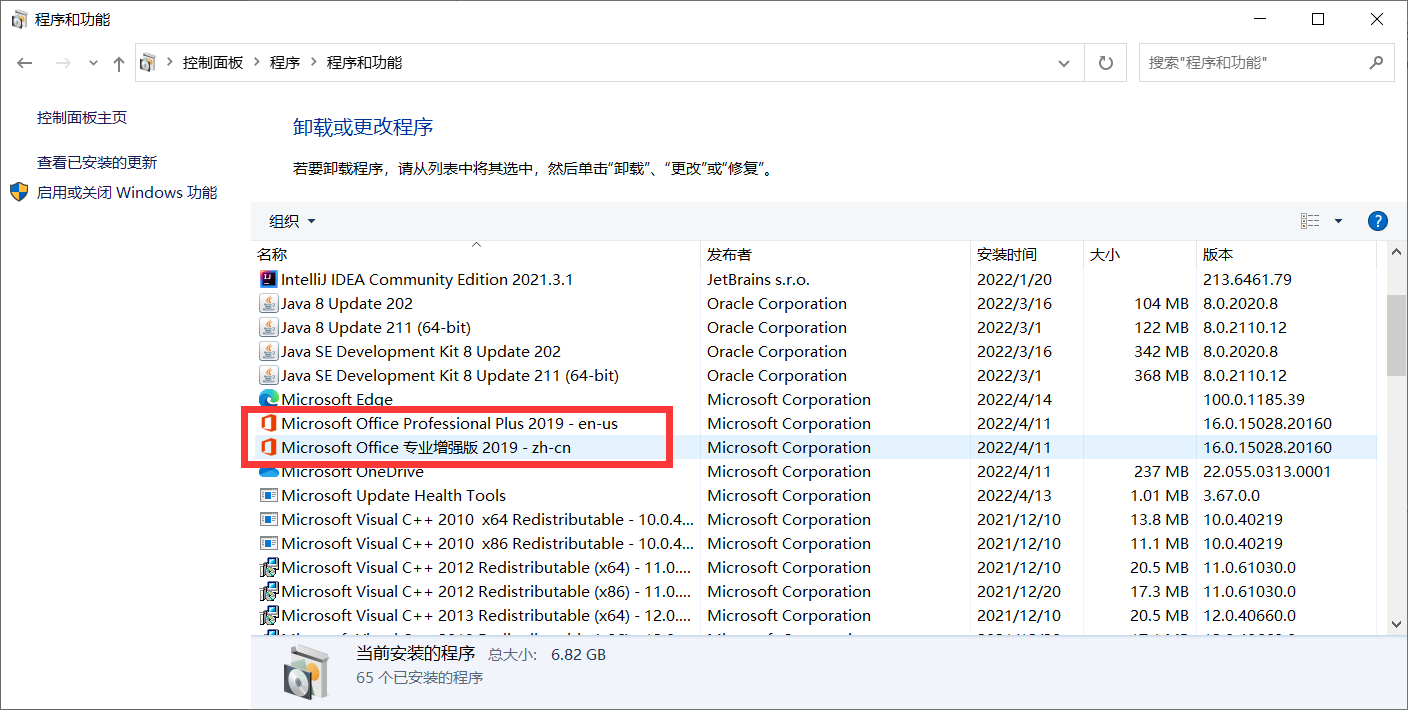
Task: Click the vertical scrollbar thumb
Action: pyautogui.click(x=1396, y=335)
